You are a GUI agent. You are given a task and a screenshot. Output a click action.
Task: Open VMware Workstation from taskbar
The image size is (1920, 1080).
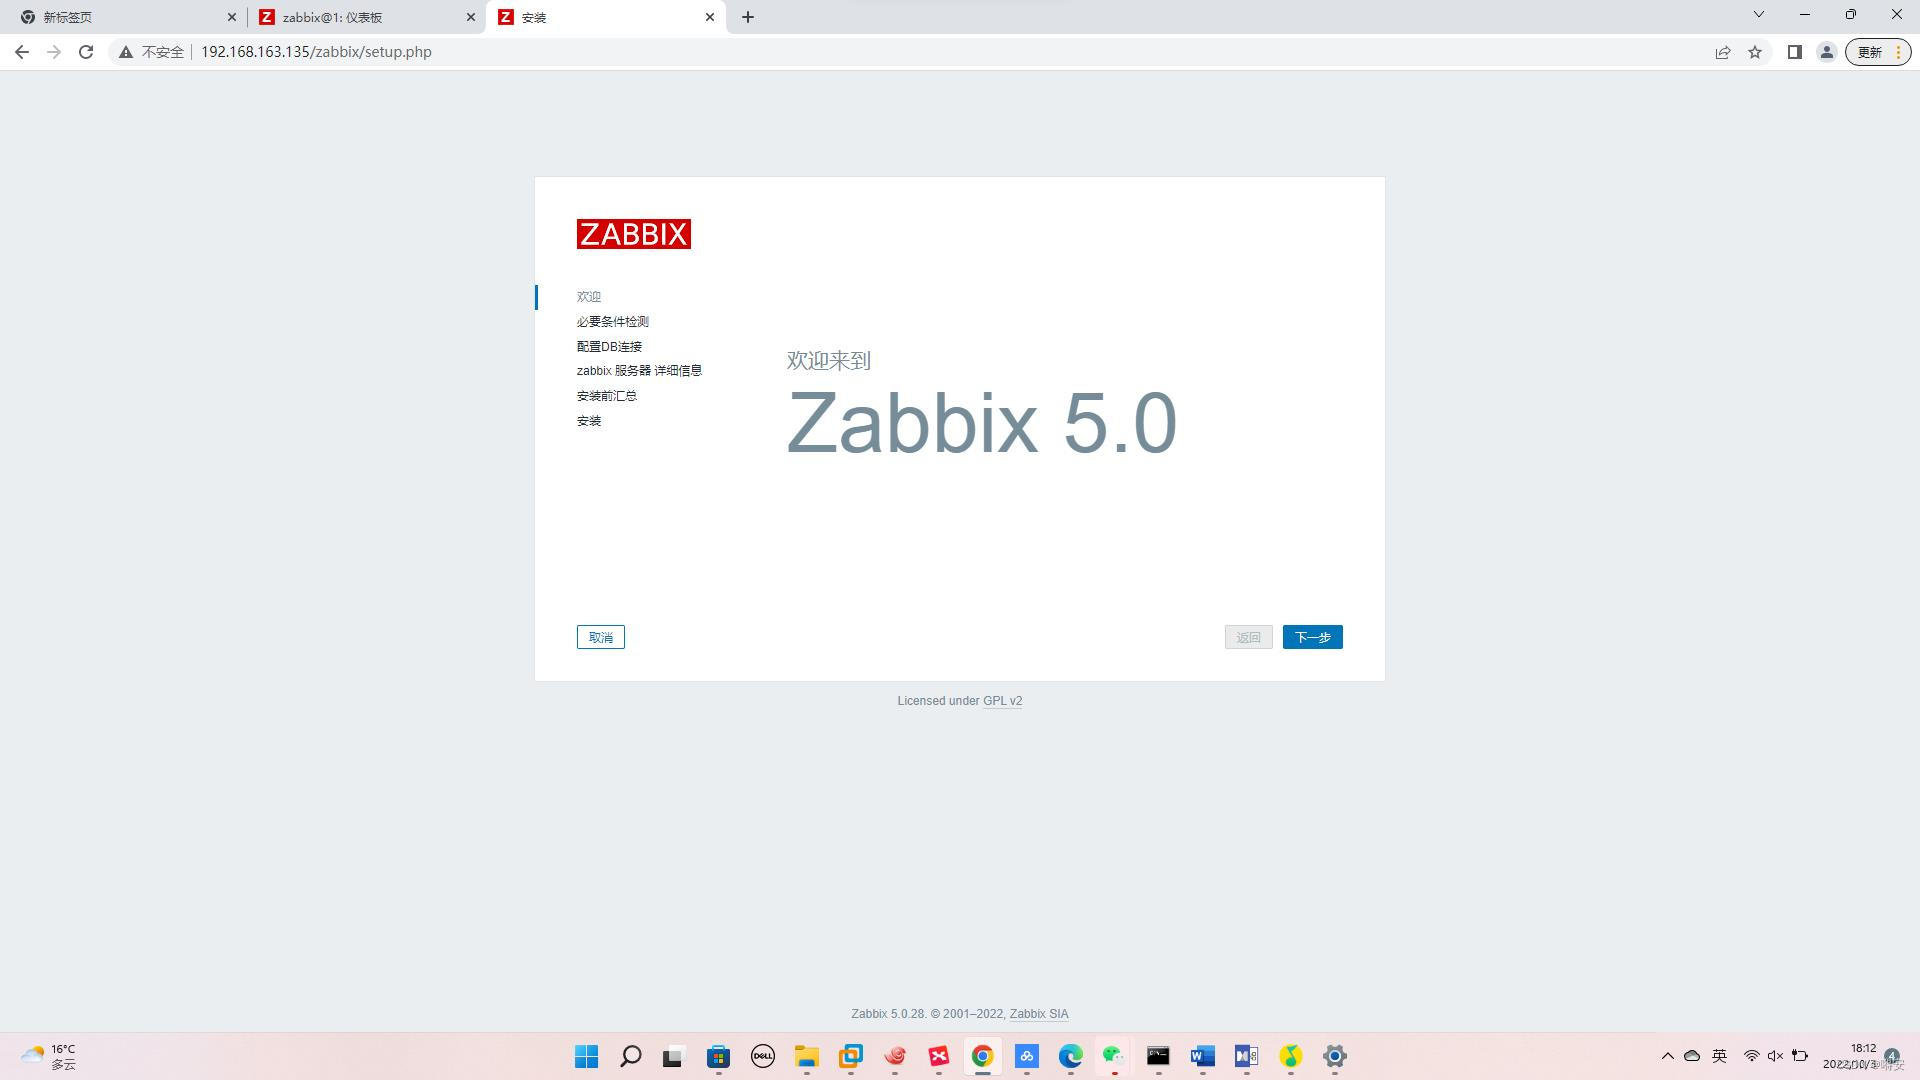(x=851, y=1056)
